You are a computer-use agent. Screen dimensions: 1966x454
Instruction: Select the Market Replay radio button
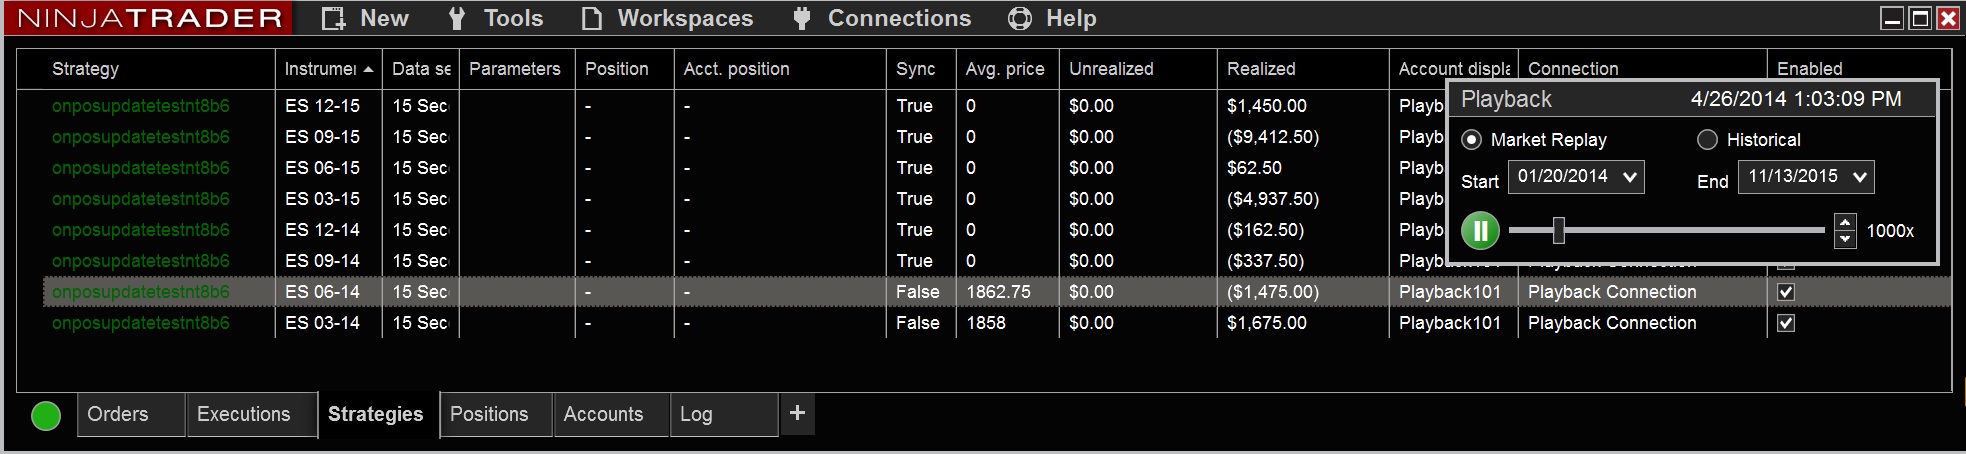click(x=1472, y=140)
